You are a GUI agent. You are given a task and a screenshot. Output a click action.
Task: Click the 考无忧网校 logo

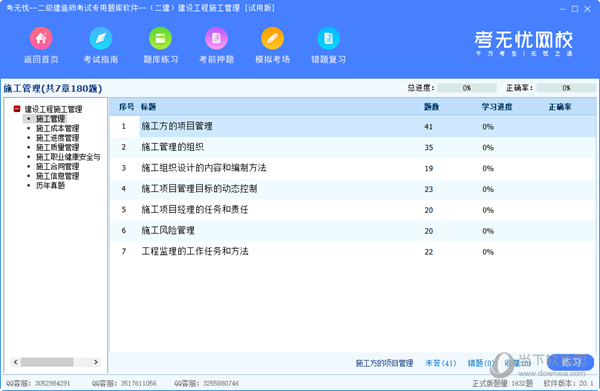pyautogui.click(x=523, y=43)
